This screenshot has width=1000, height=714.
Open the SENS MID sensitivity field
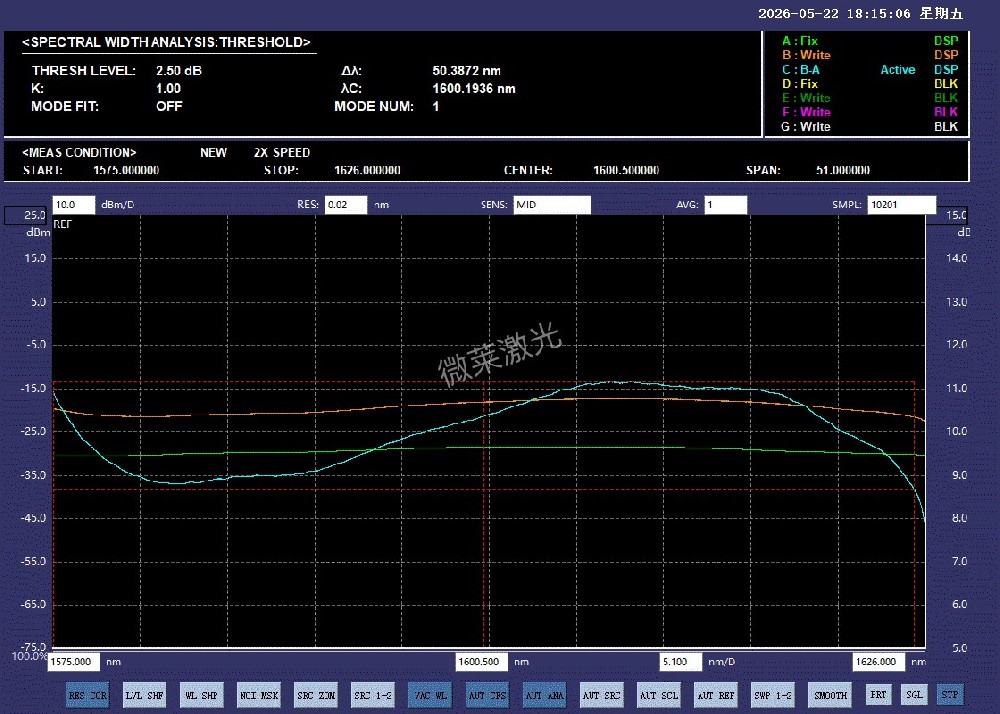552,205
